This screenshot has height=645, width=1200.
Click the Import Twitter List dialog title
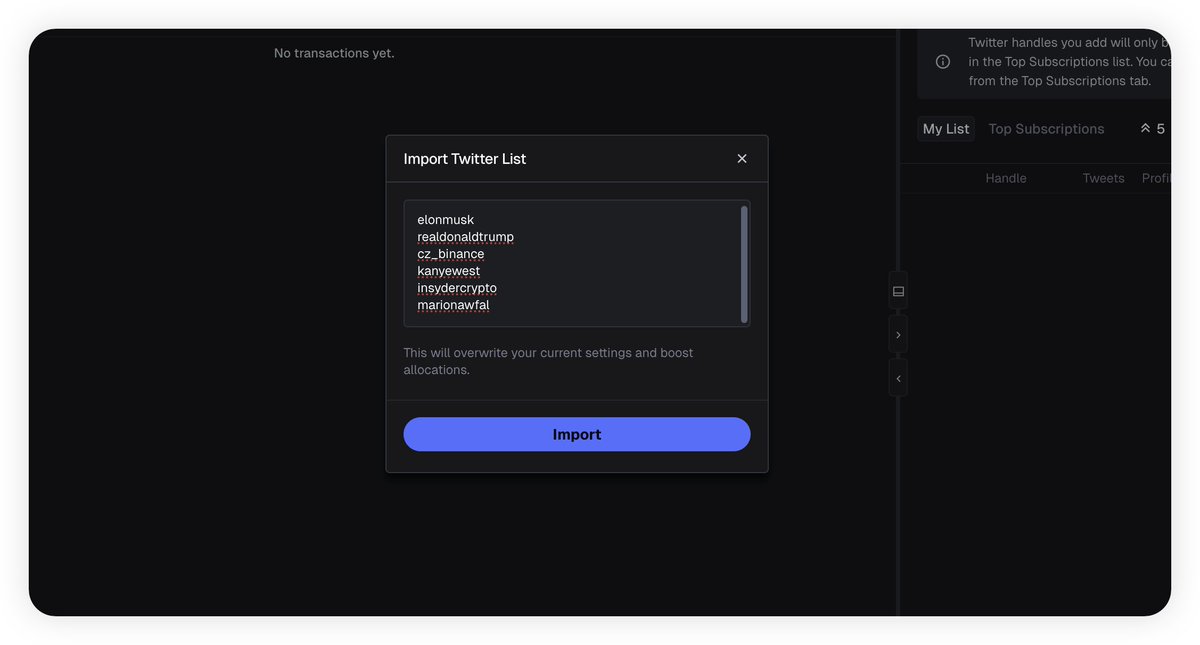464,159
